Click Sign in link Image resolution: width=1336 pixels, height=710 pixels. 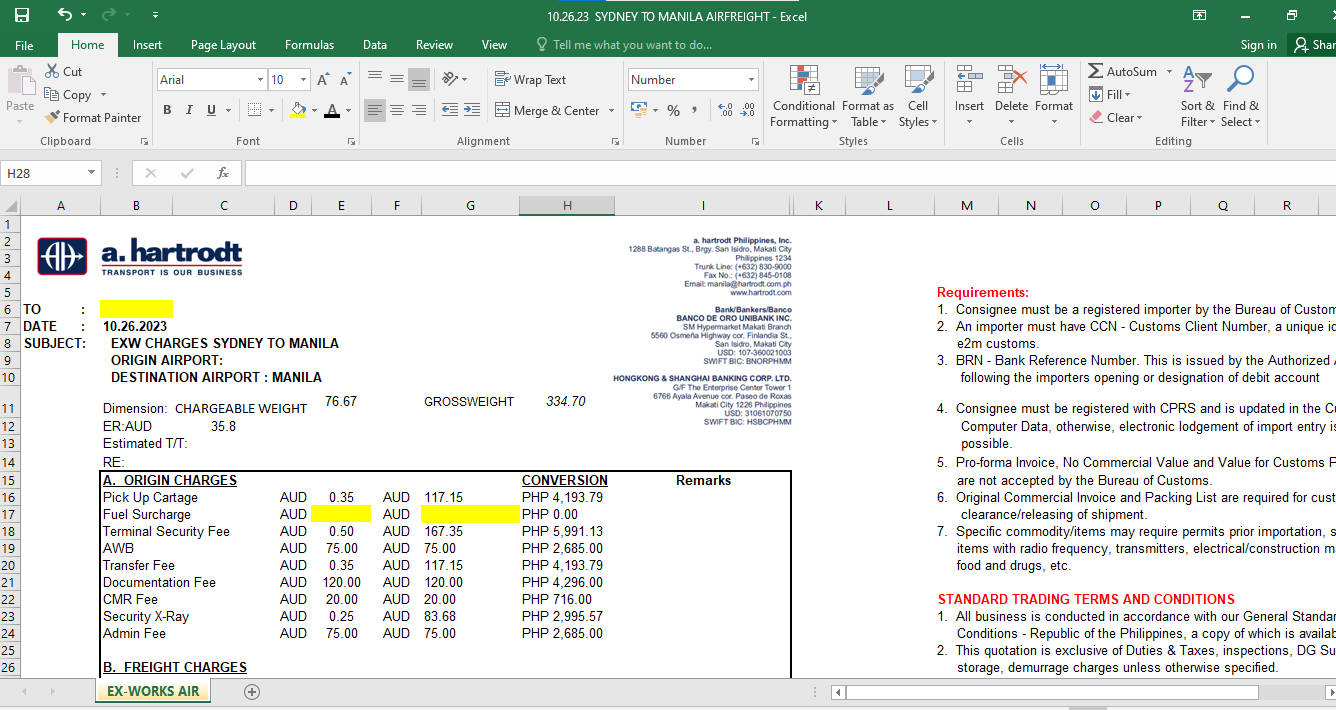click(1258, 45)
